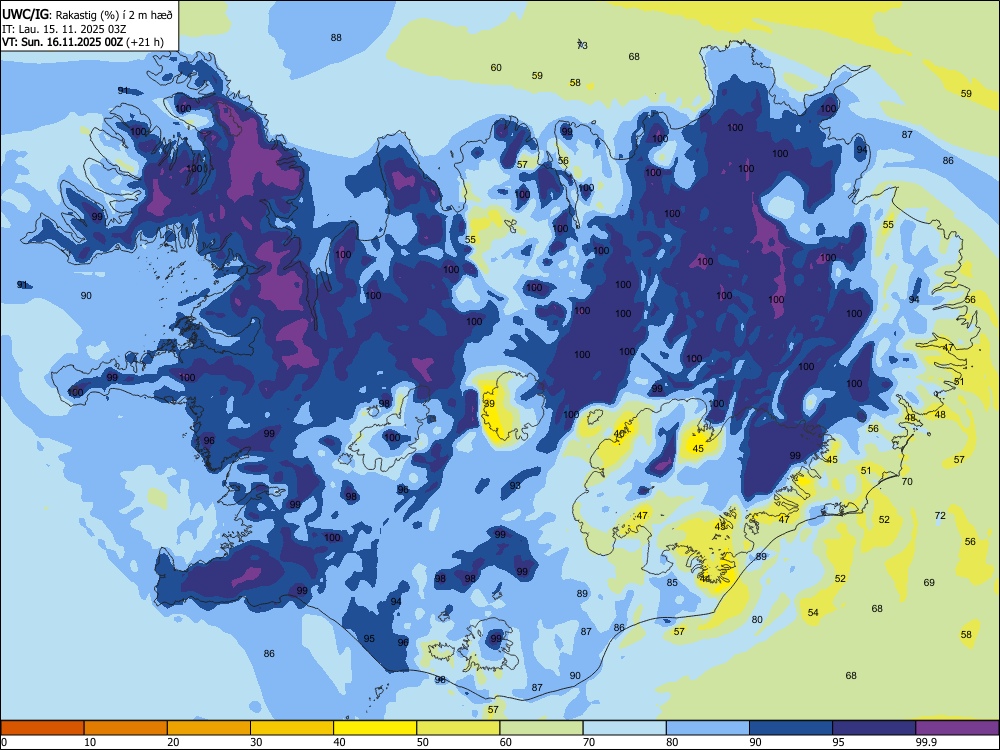The image size is (1000, 750).
Task: Click the '69' humidity value in the southeastern sea
Action: [929, 582]
